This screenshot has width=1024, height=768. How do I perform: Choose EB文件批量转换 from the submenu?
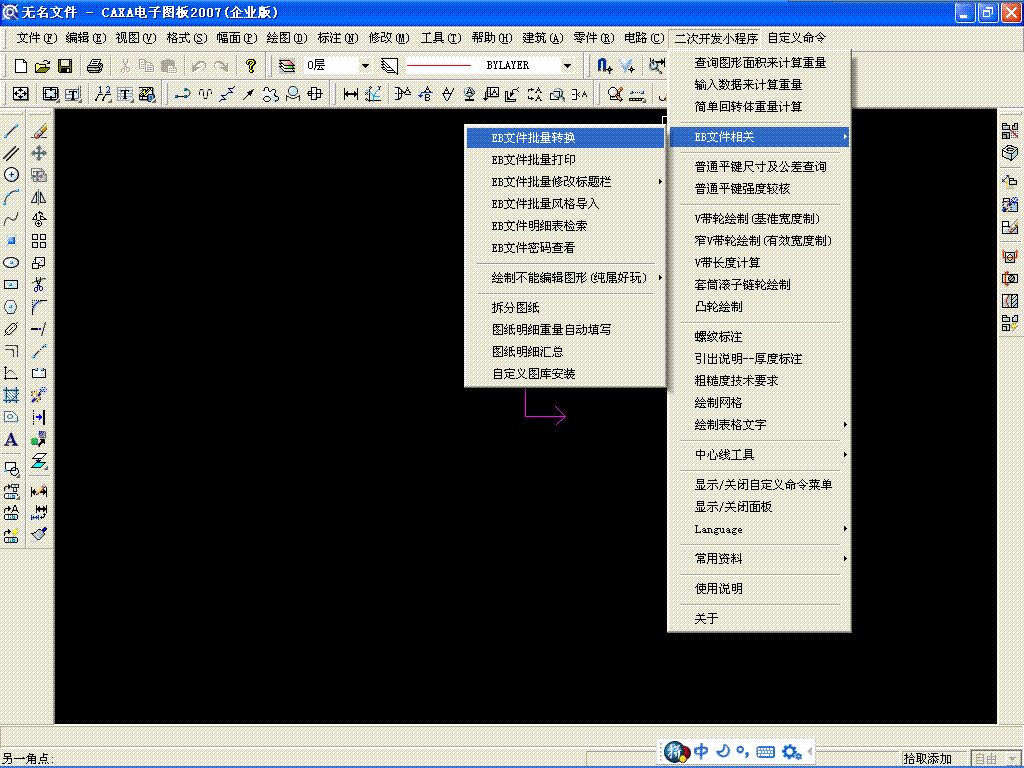click(566, 137)
